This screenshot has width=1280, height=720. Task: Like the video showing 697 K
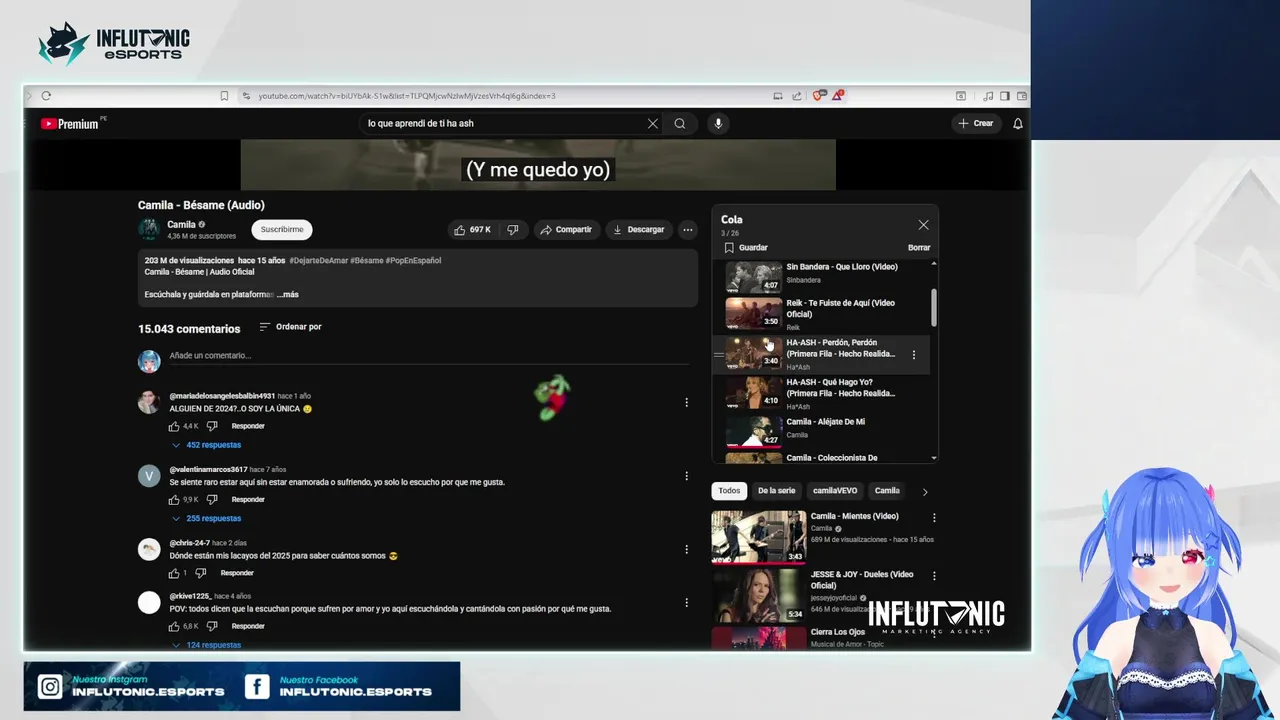click(x=472, y=230)
